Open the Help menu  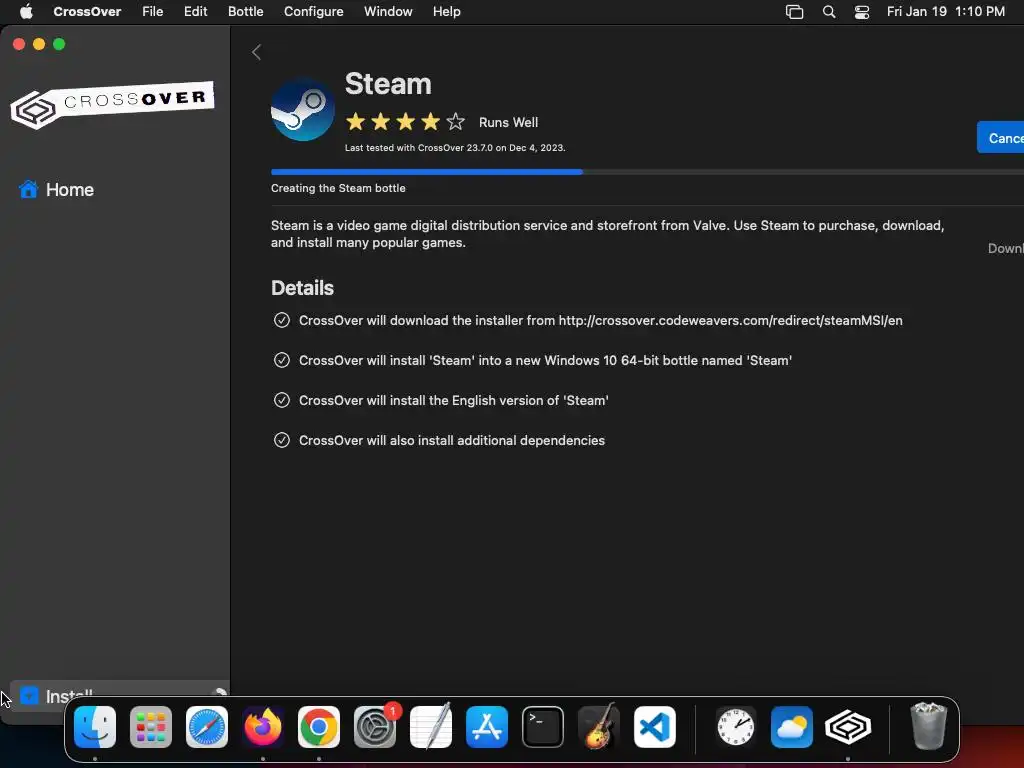[447, 12]
